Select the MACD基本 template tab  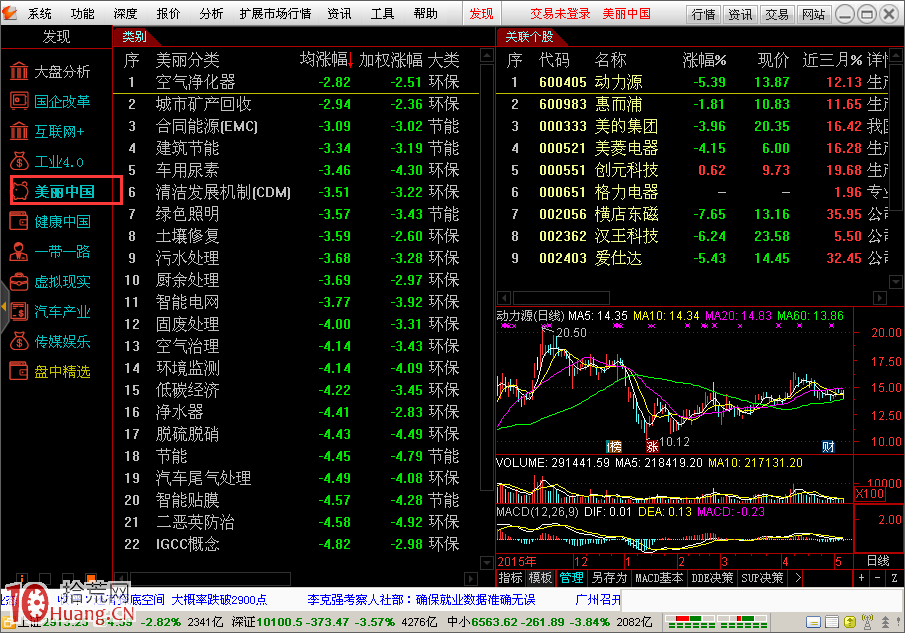659,578
